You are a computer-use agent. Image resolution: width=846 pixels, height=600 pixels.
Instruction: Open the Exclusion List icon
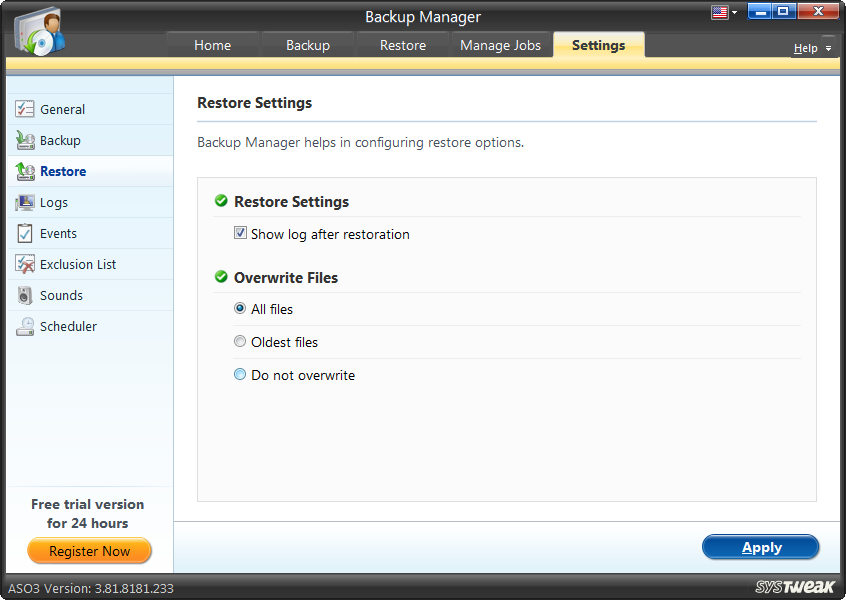pyautogui.click(x=25, y=264)
